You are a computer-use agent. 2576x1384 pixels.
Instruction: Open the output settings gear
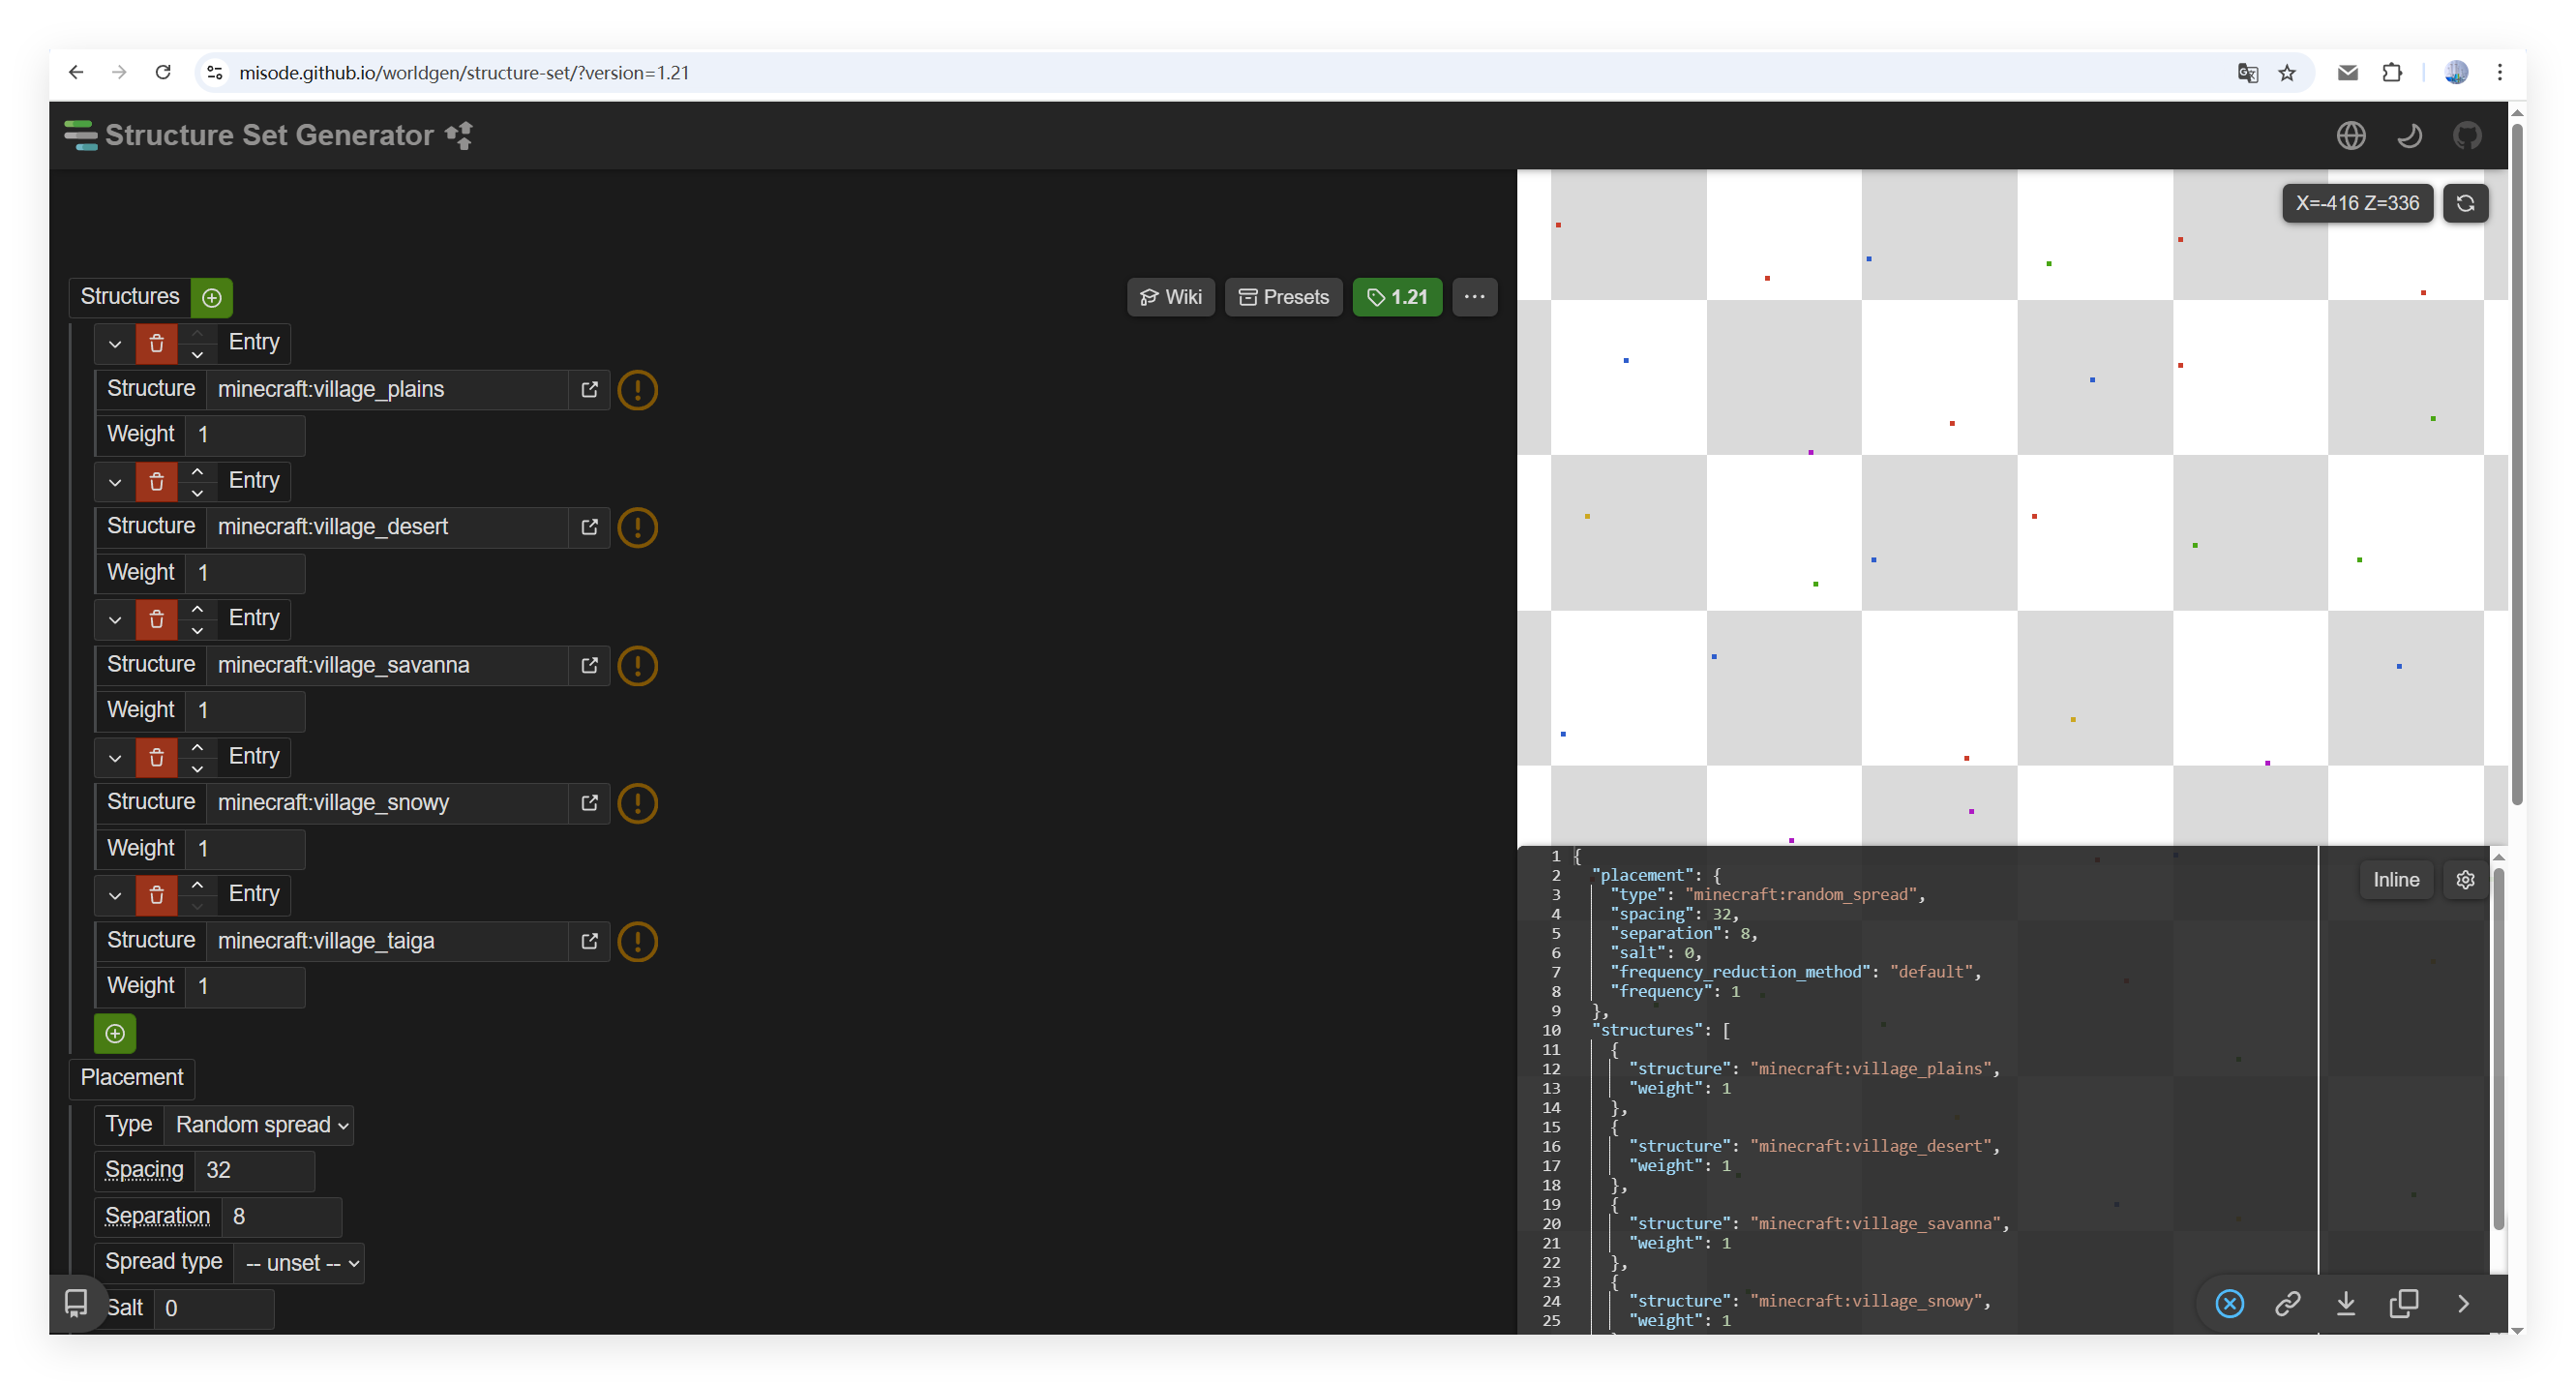tap(2465, 880)
